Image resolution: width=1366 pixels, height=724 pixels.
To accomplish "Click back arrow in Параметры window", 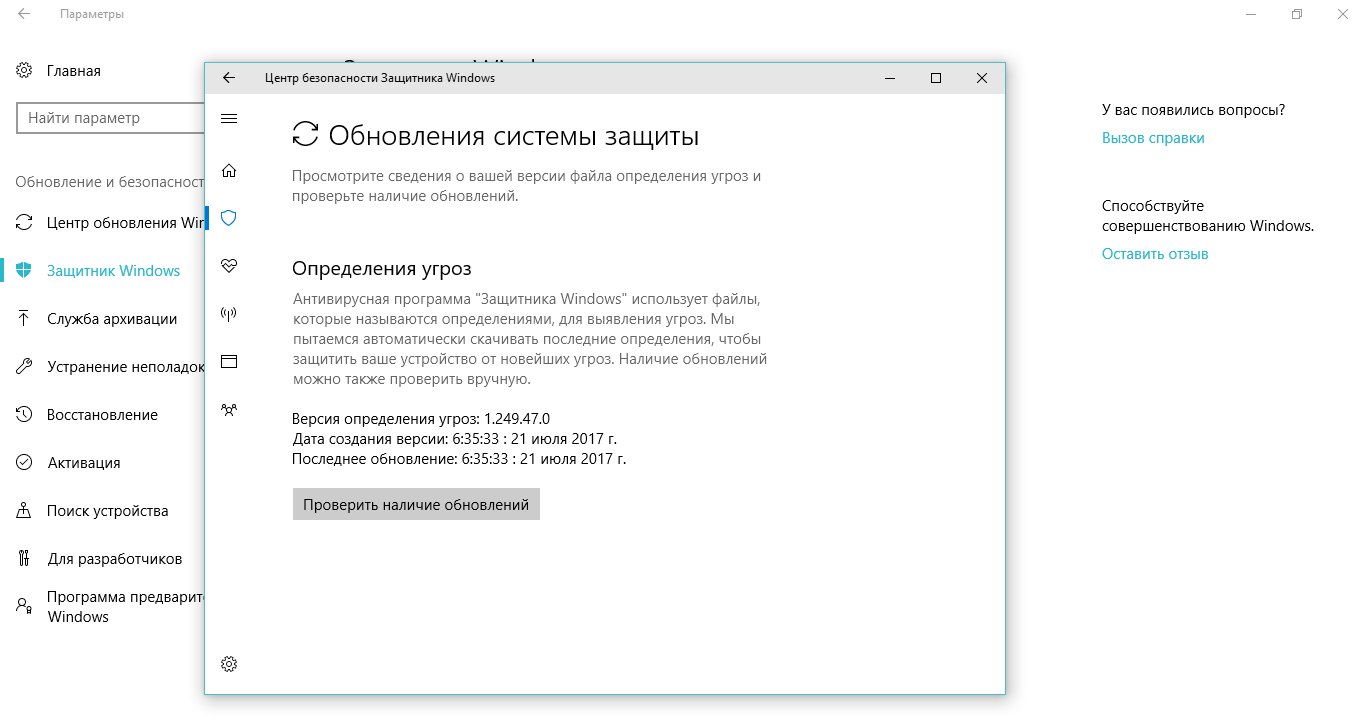I will (x=23, y=15).
